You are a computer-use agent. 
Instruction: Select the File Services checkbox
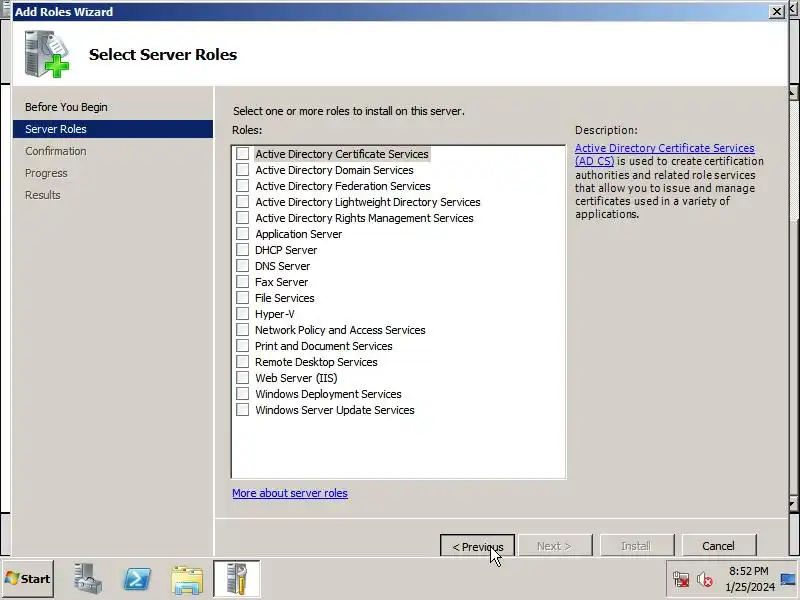(242, 297)
